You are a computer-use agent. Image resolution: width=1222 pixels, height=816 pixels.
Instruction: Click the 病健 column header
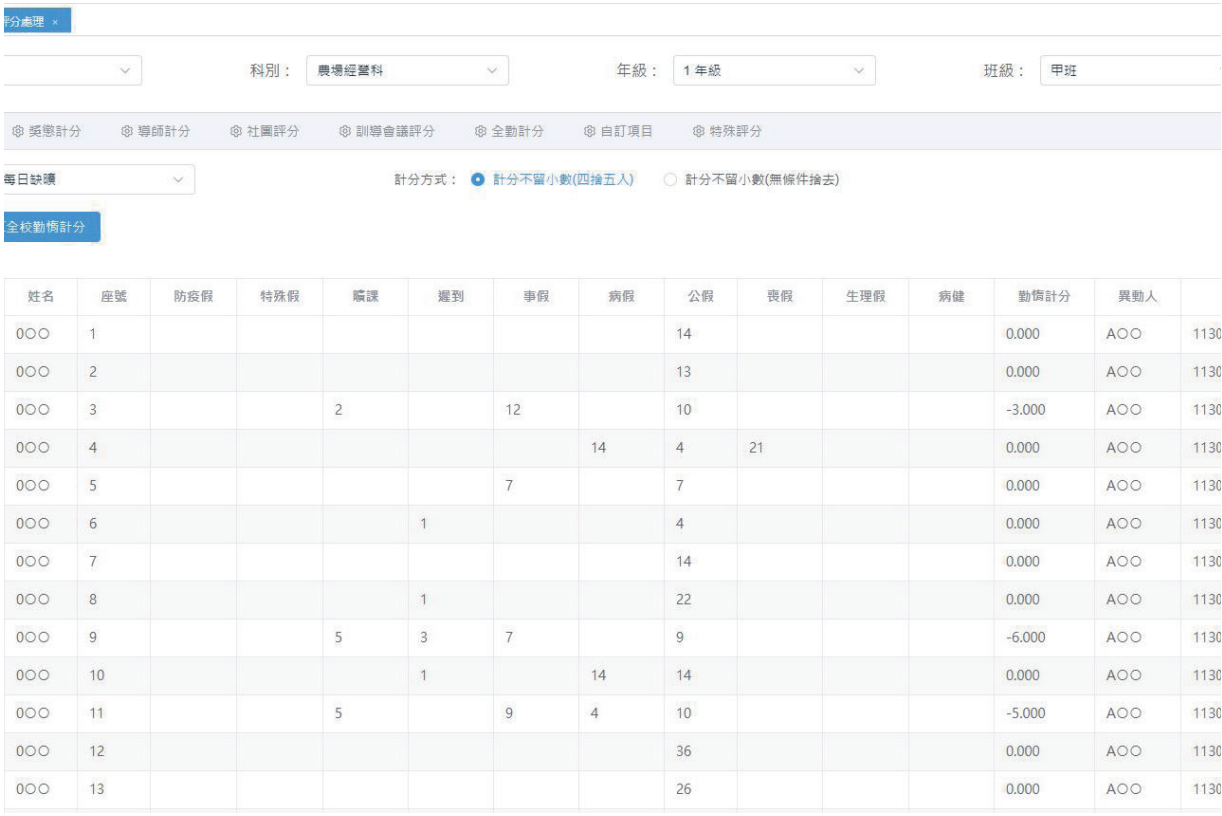[952, 297]
